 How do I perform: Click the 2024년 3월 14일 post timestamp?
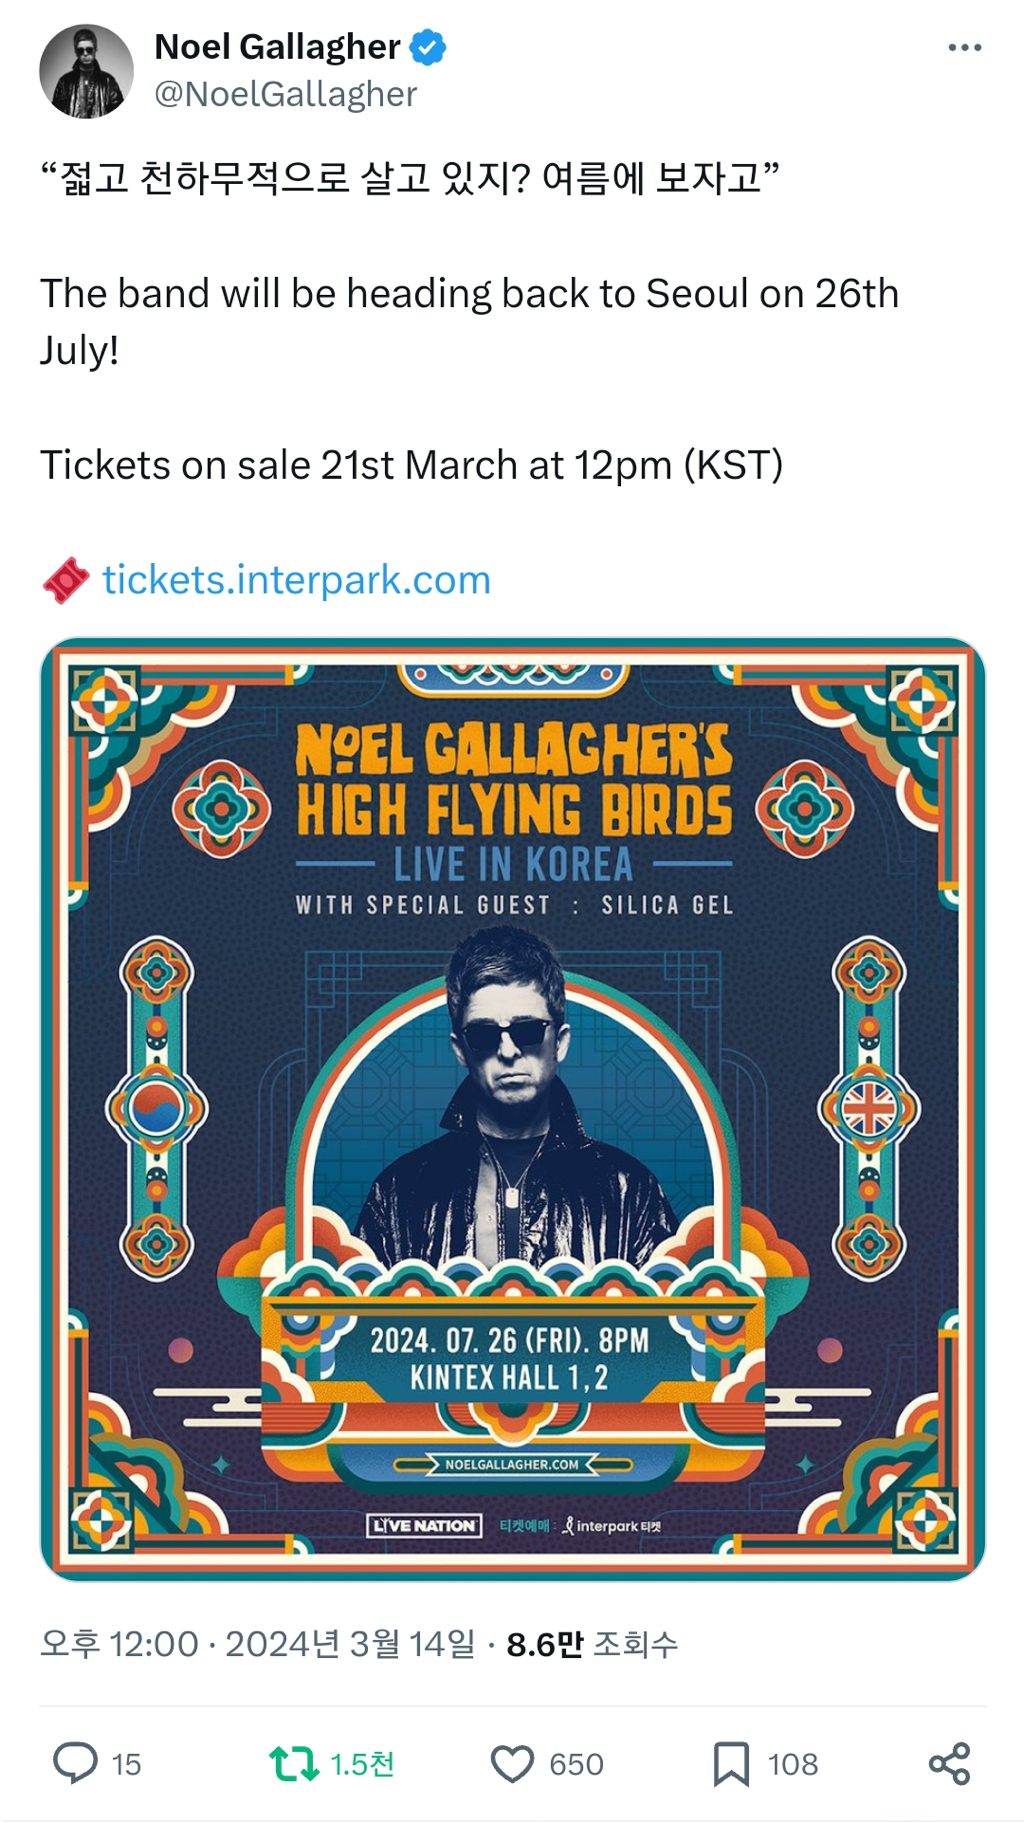click(x=350, y=1645)
